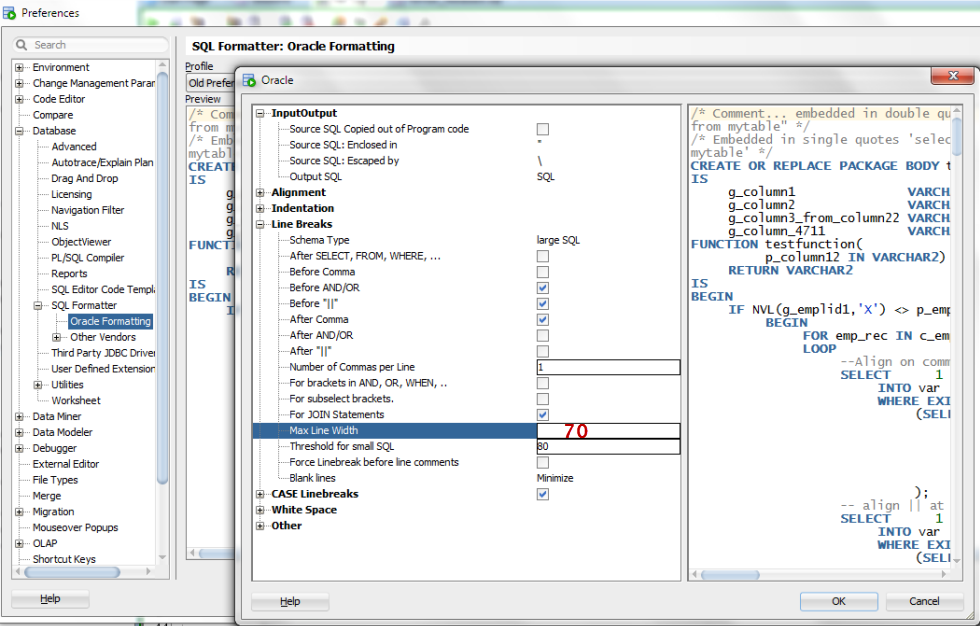Open the PL/SQL Compiler preferences

point(88,258)
